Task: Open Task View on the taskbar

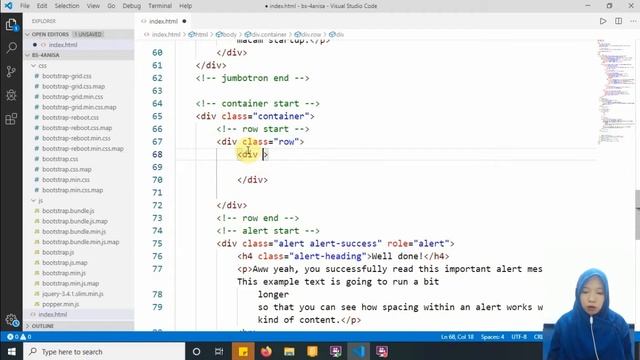Action: 219,351
